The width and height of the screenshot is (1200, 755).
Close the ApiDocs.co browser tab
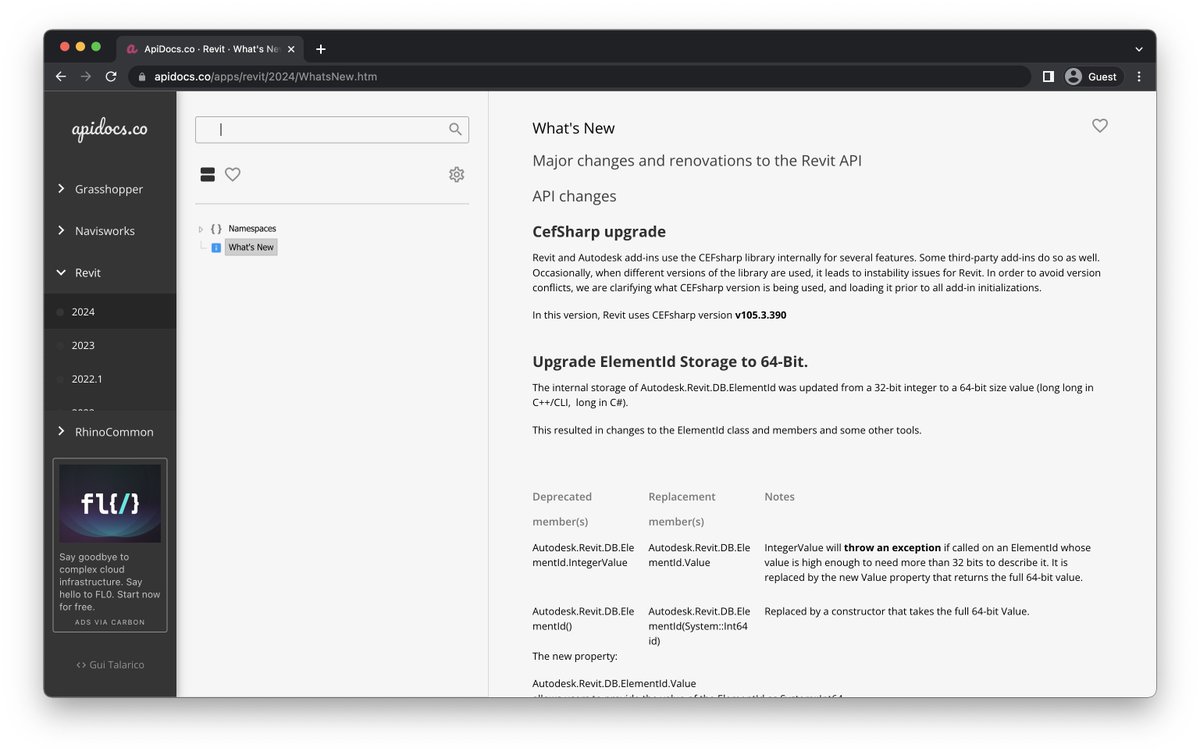[292, 49]
